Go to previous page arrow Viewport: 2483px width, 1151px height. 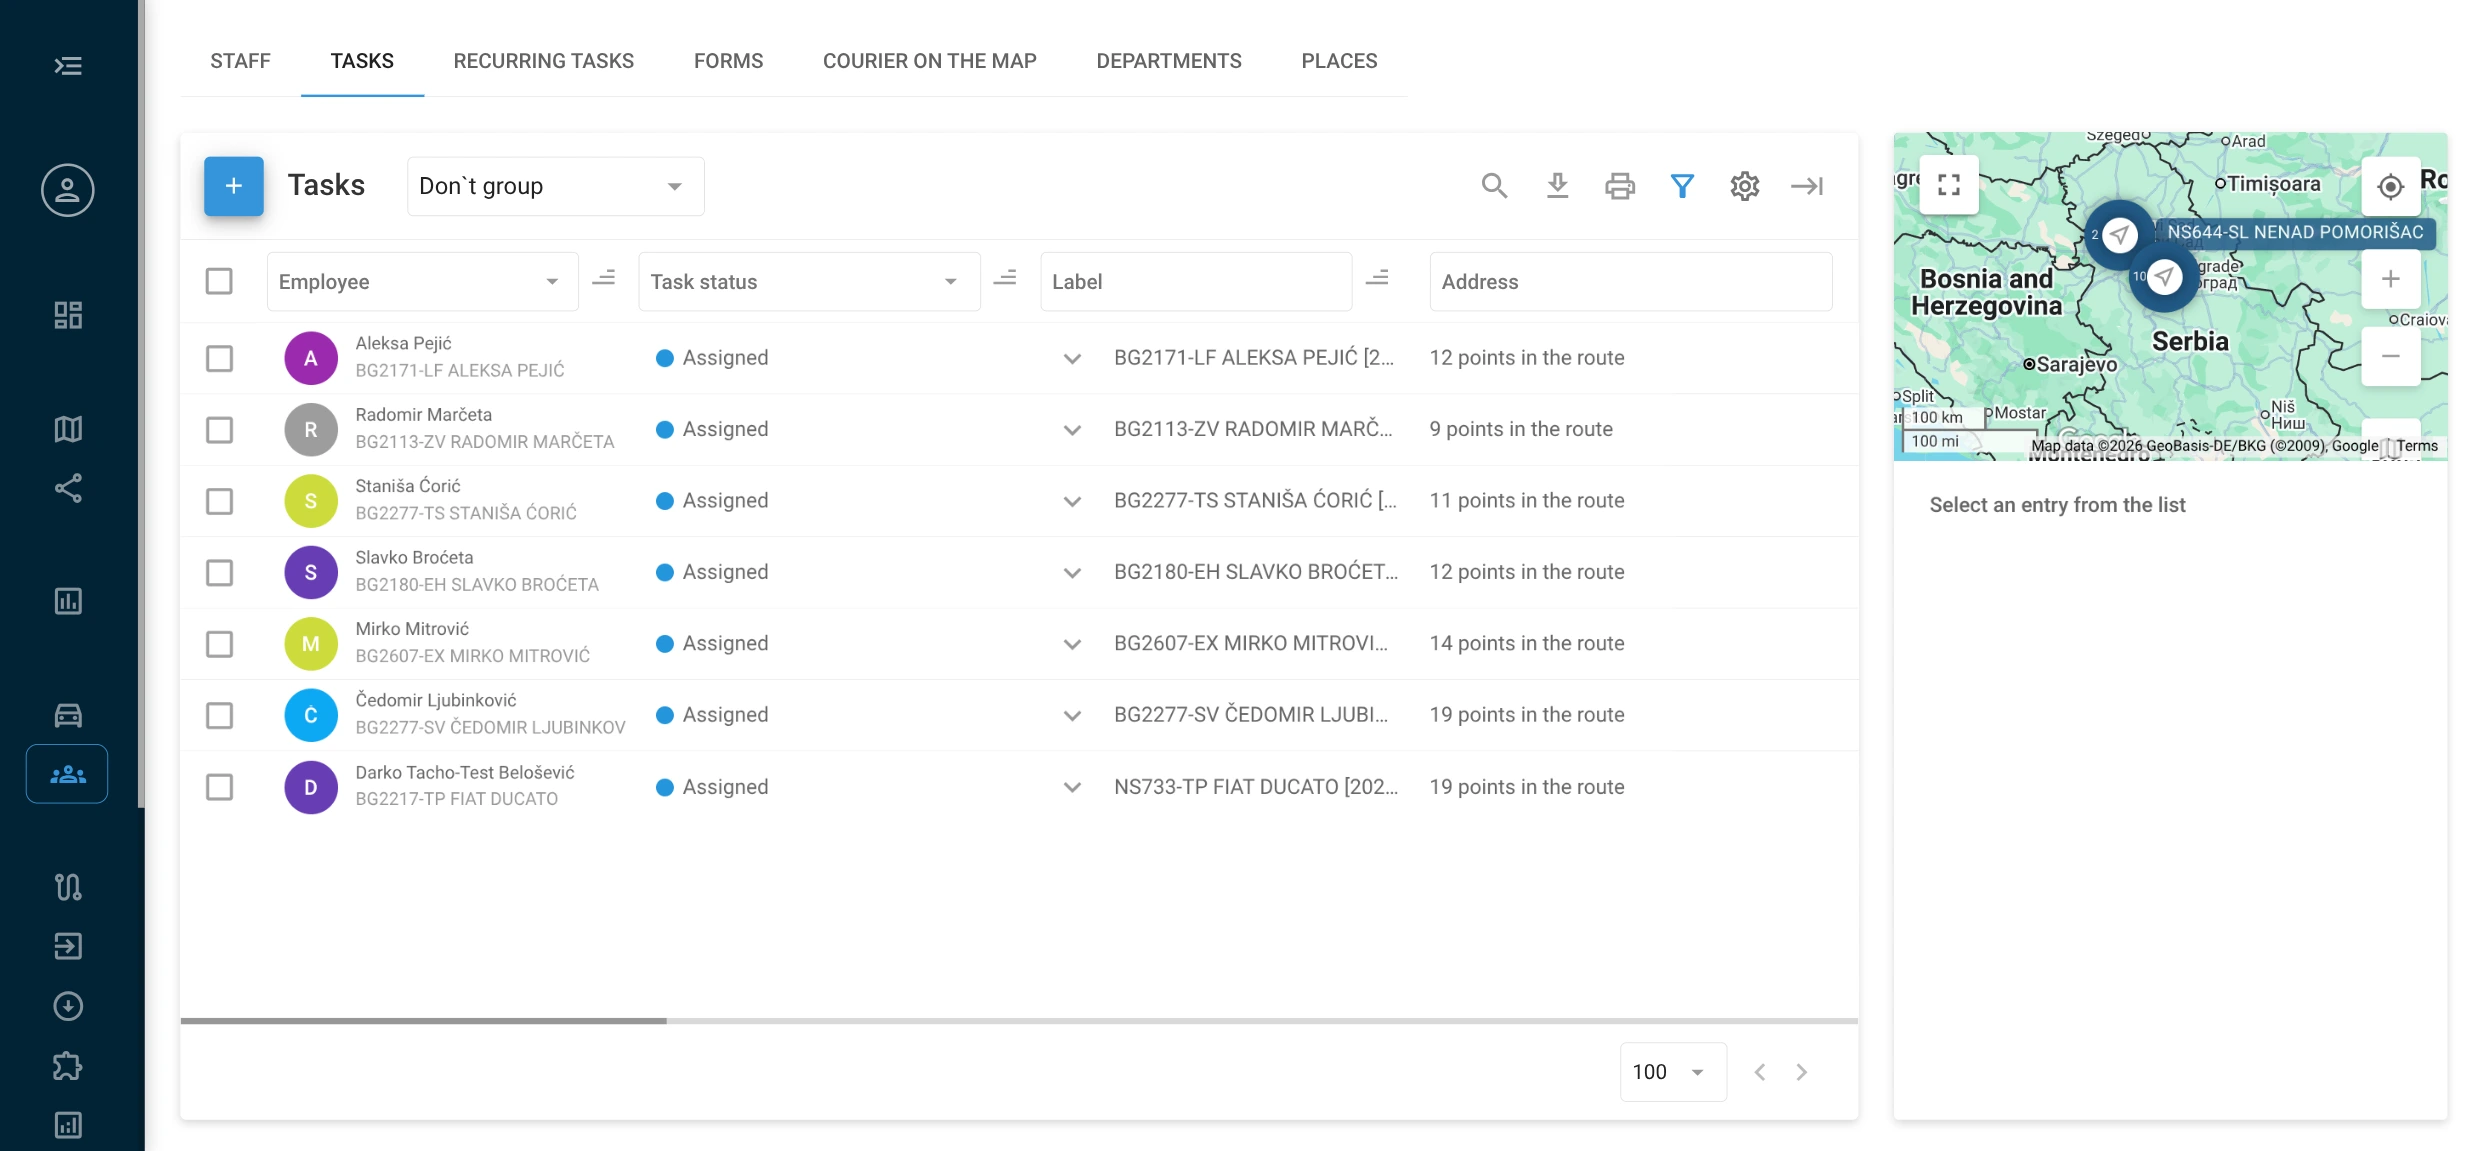coord(1759,1072)
